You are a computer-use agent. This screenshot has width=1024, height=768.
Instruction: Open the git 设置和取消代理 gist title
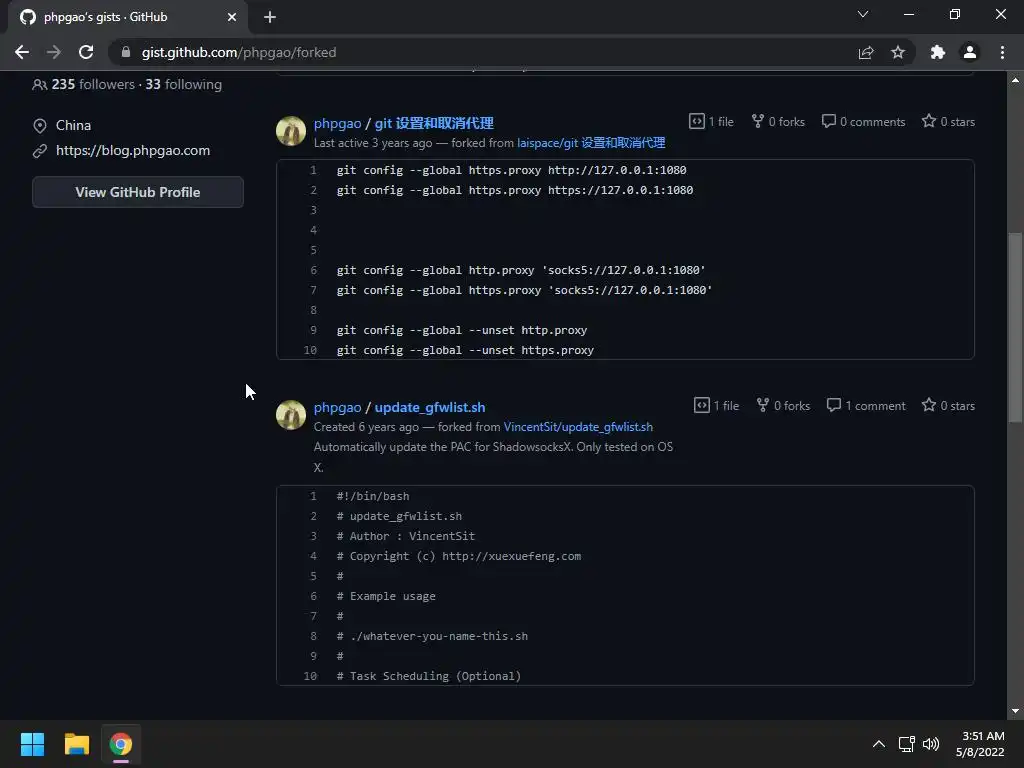point(434,123)
